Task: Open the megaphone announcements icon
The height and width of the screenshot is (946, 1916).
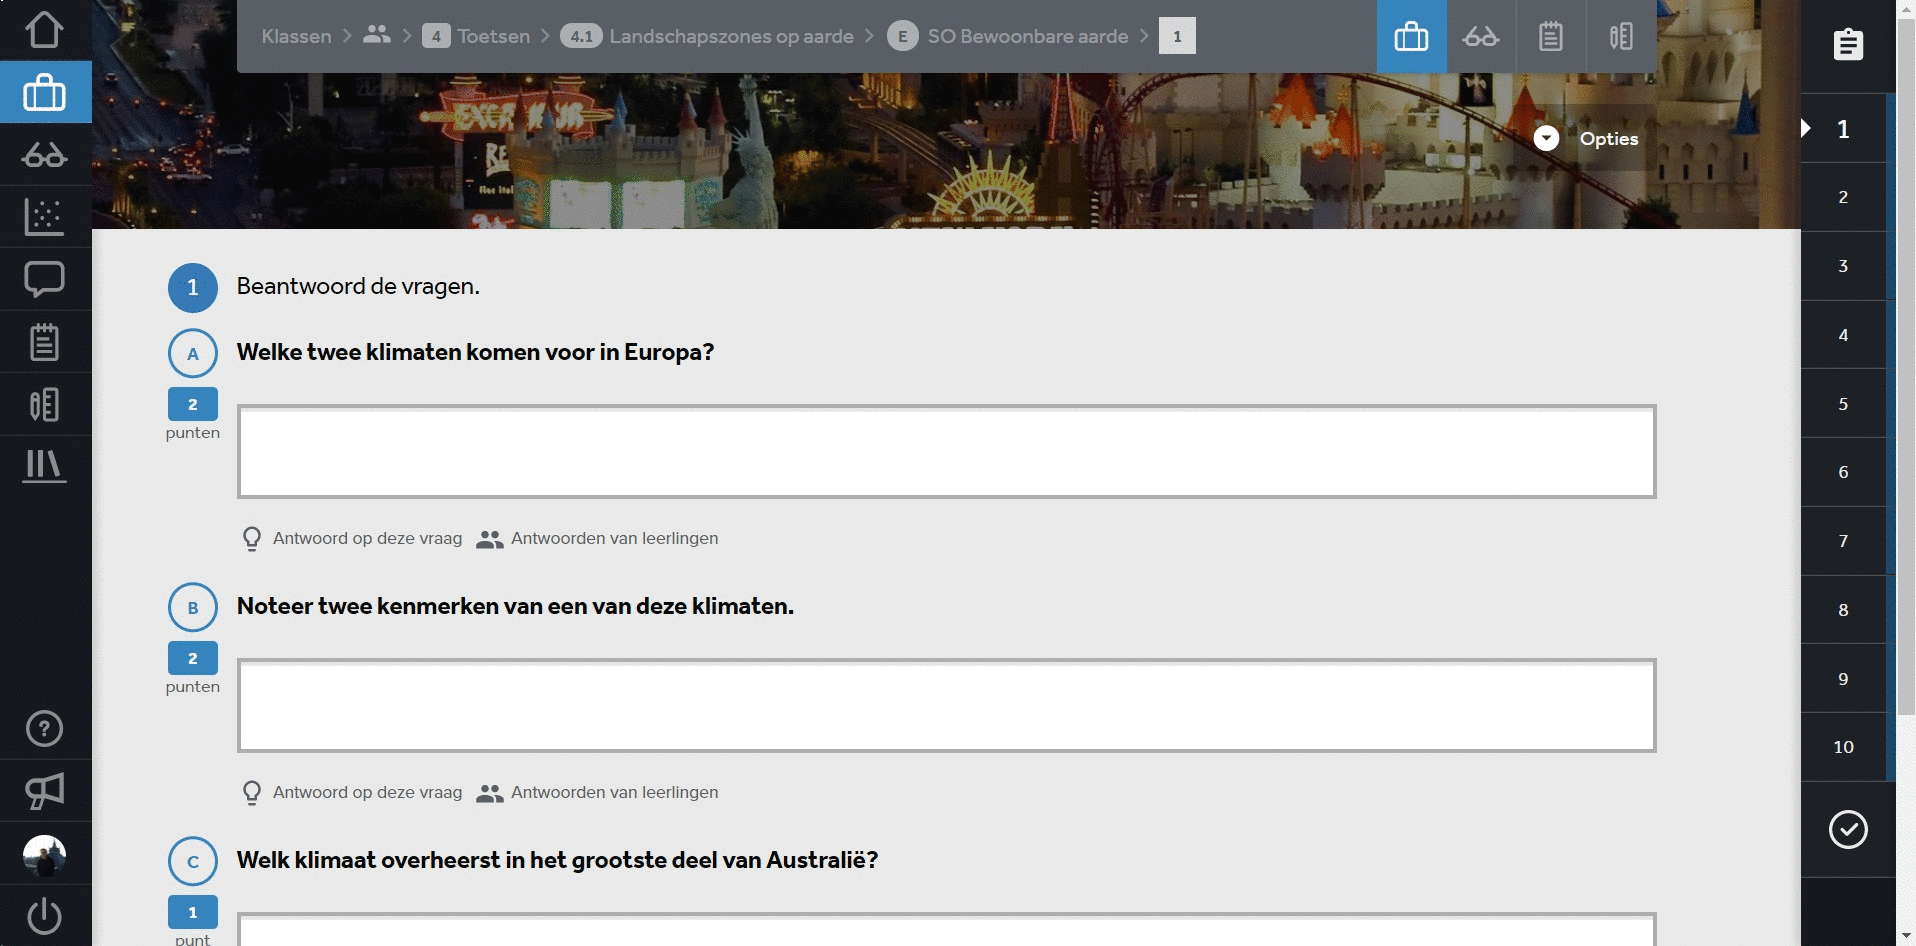Action: pyautogui.click(x=45, y=791)
